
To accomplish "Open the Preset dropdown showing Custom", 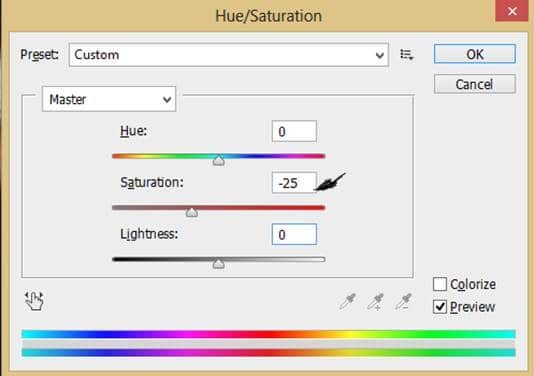I will tap(229, 55).
